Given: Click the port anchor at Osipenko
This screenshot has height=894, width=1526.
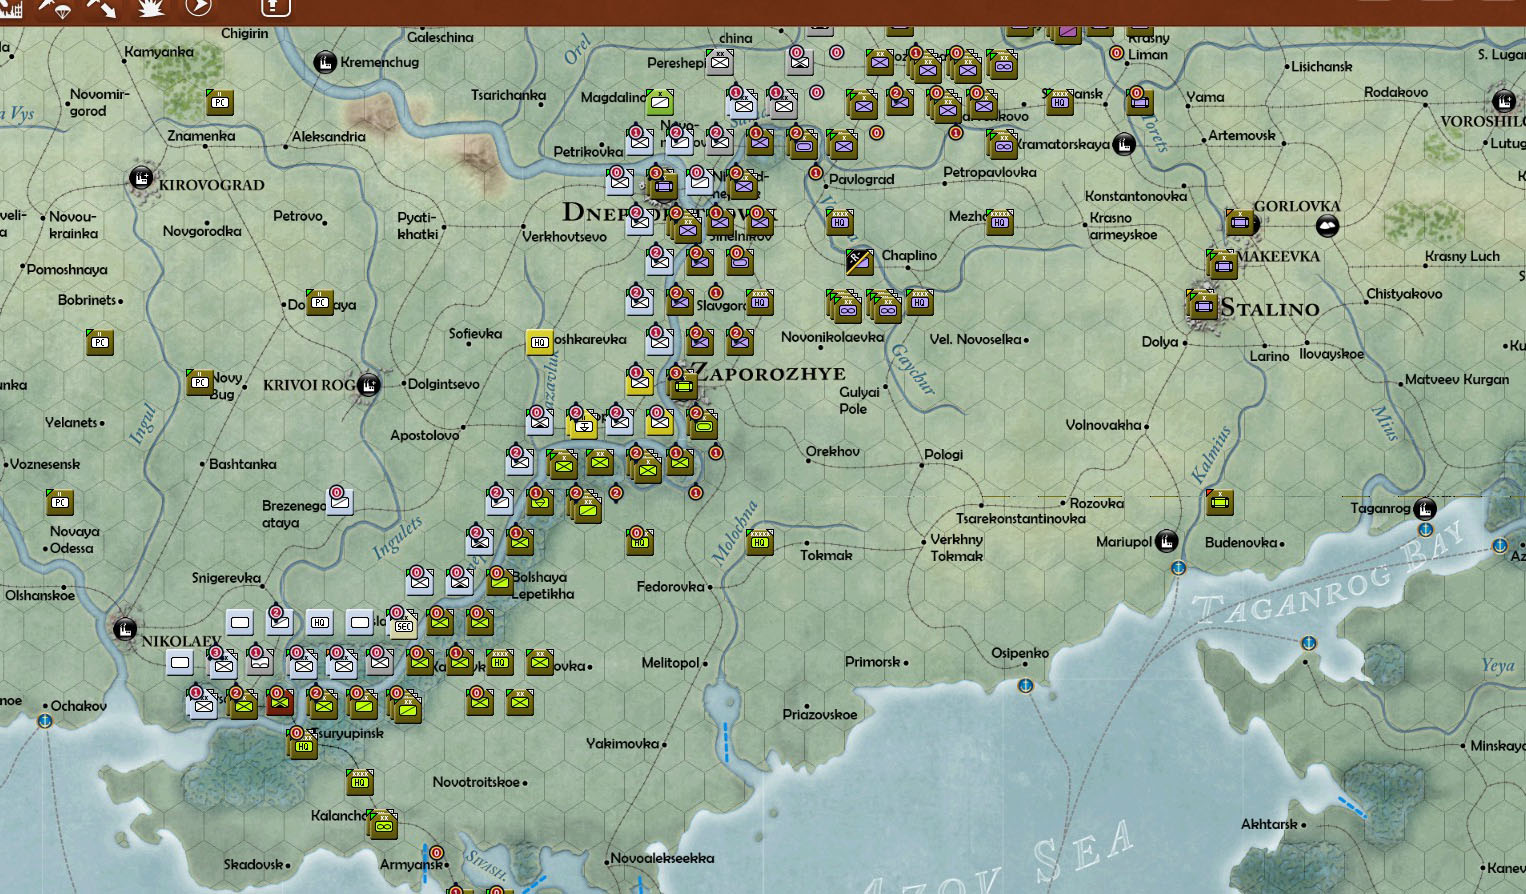Looking at the screenshot, I should 1025,685.
